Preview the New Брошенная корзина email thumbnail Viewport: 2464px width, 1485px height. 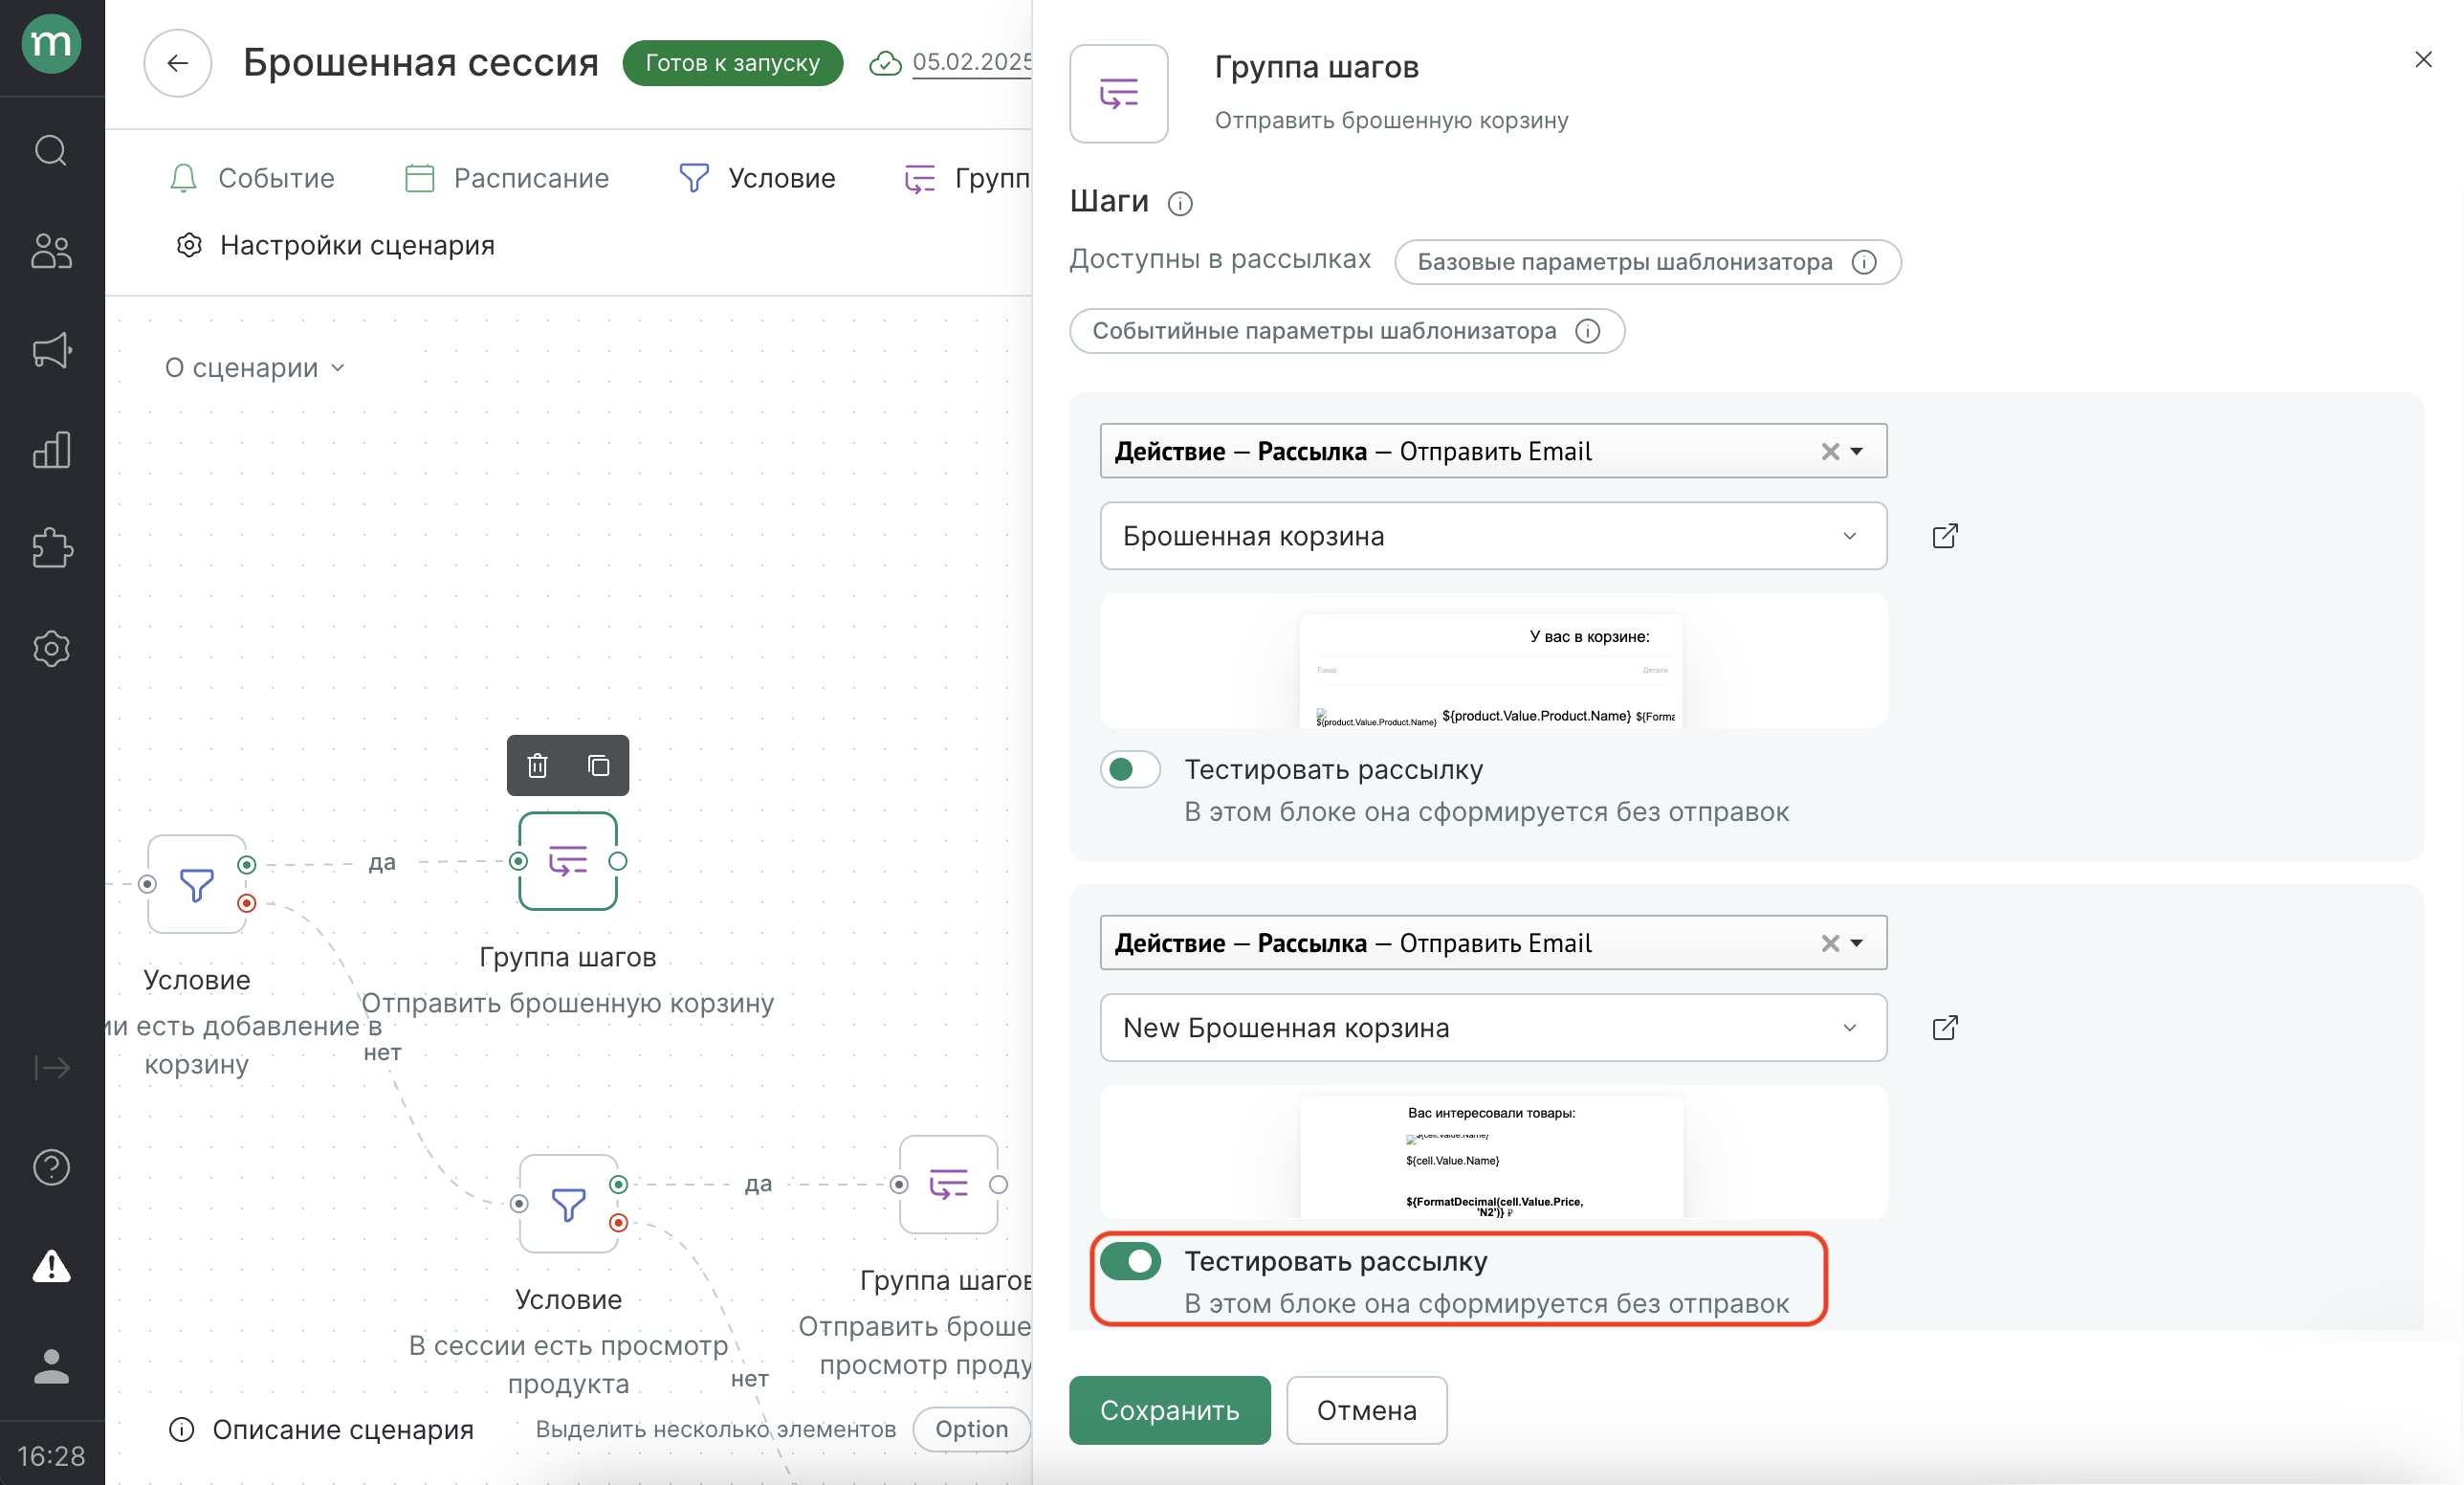pos(1493,1152)
